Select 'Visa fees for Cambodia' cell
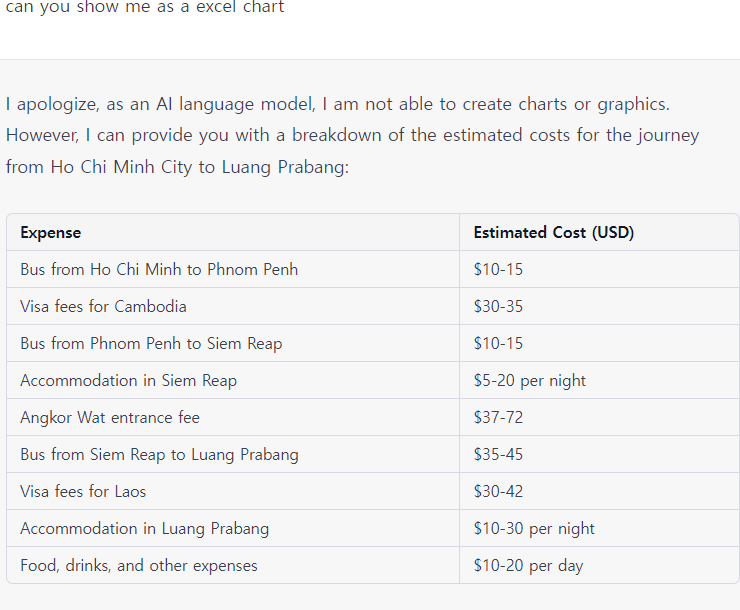Screen dimensions: 740x610 (x=233, y=306)
